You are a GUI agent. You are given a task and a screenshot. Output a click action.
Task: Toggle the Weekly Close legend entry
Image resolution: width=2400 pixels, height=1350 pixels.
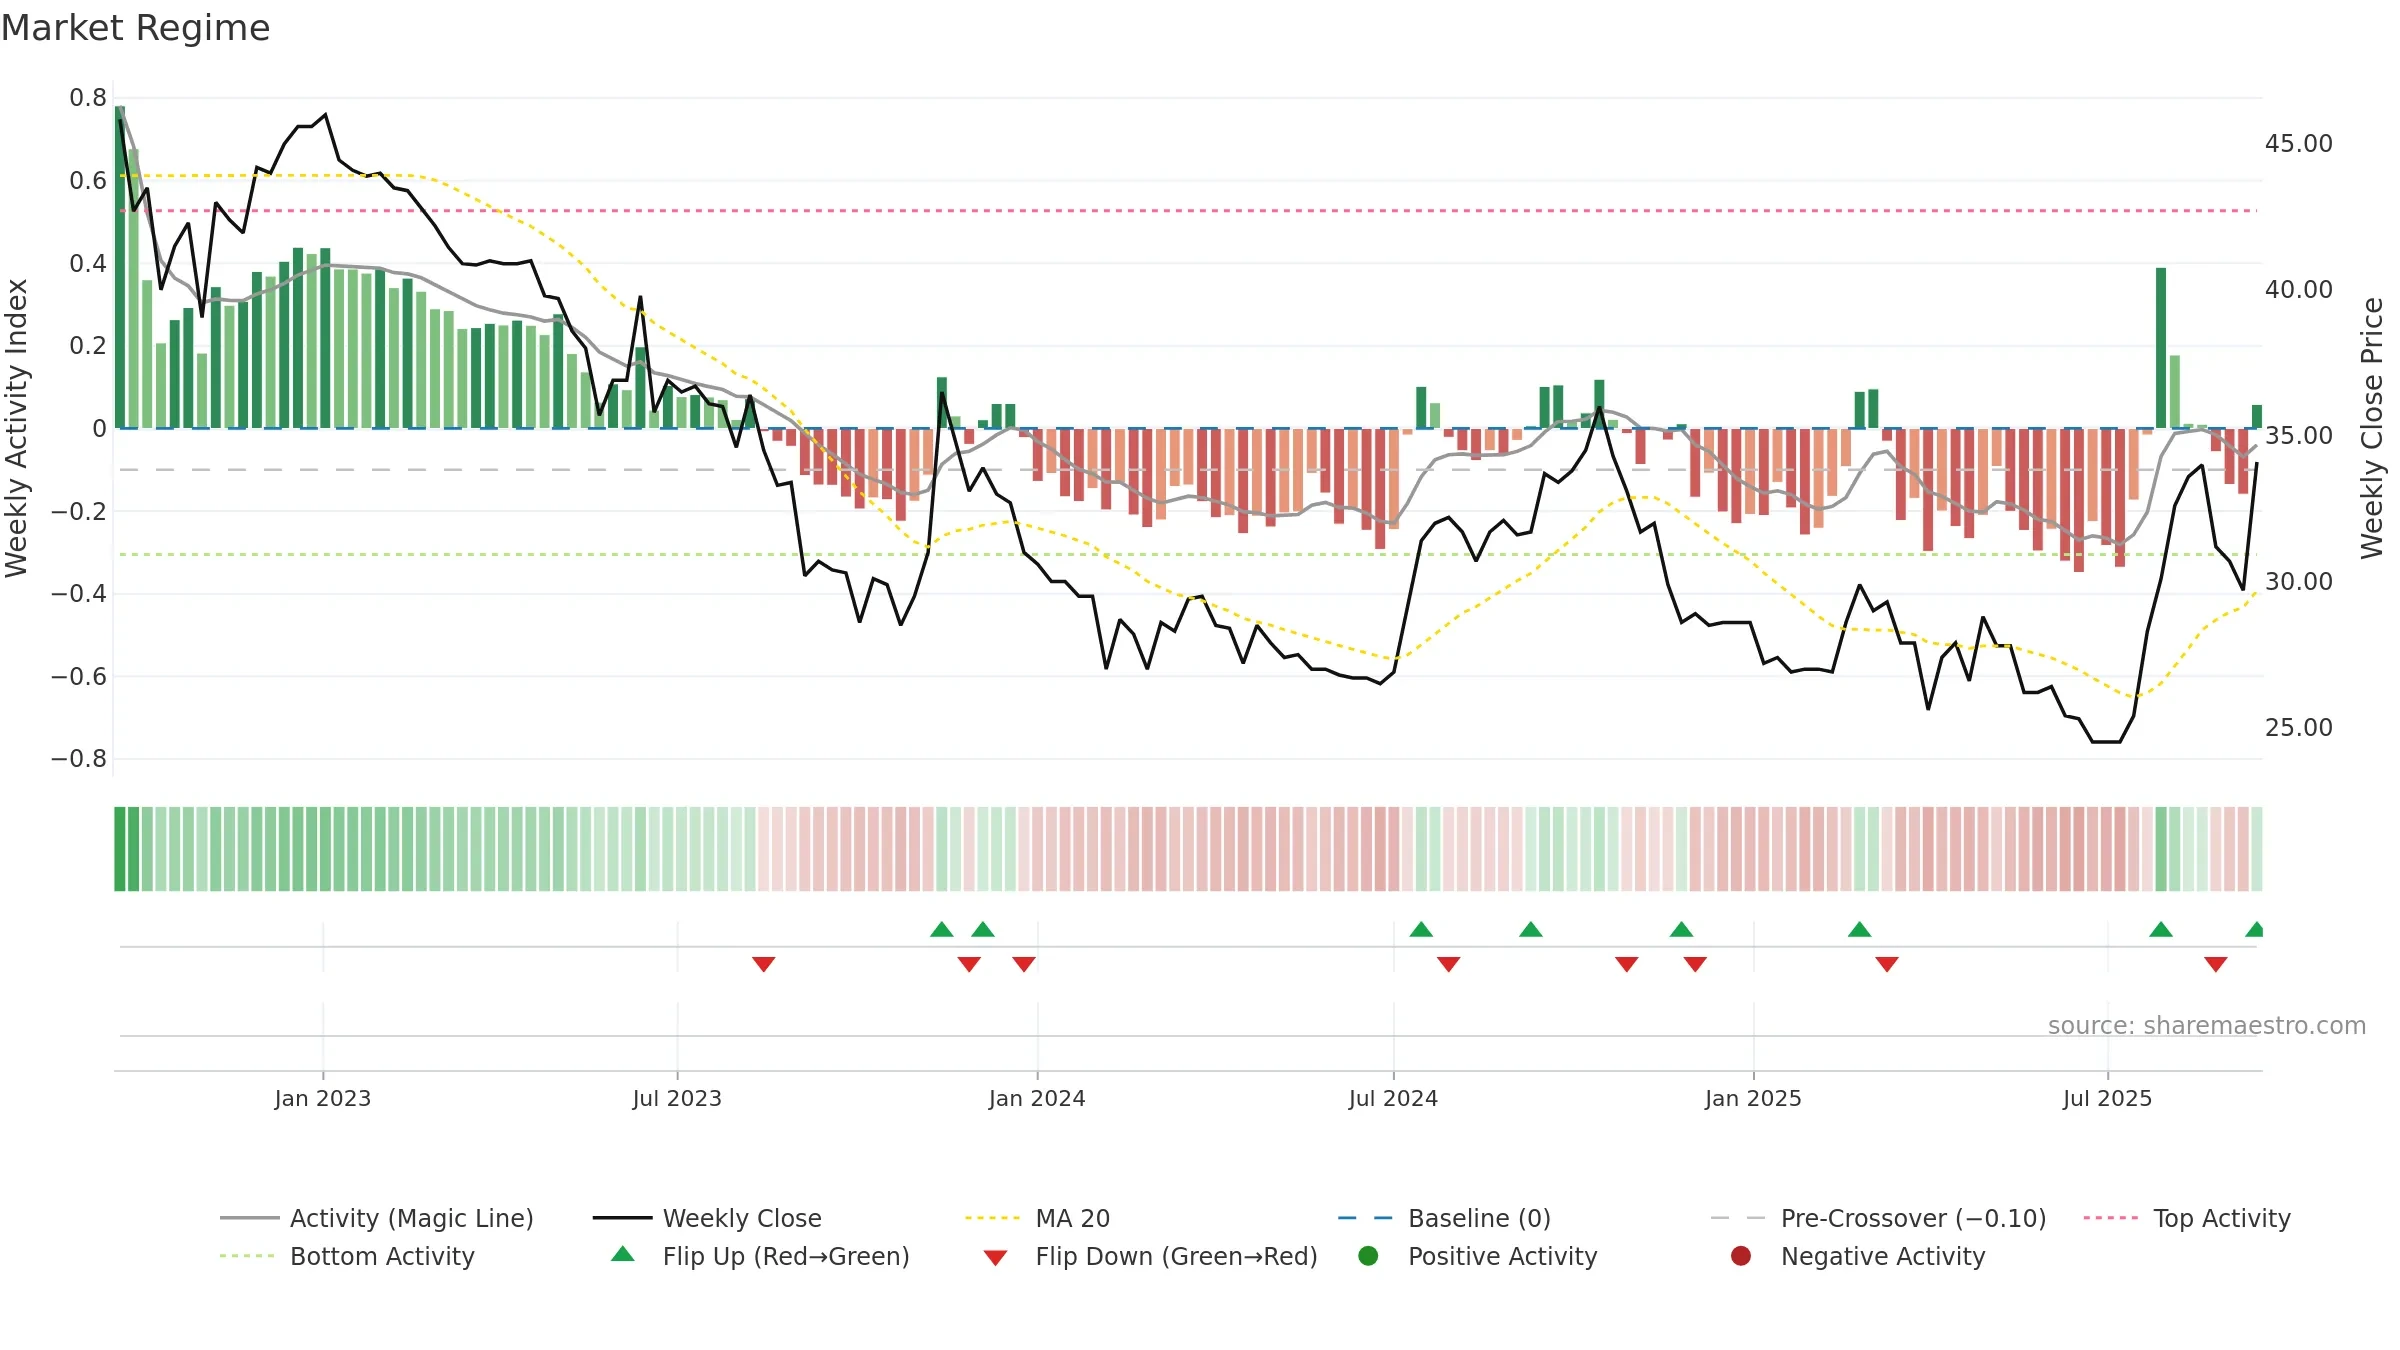[x=707, y=1218]
